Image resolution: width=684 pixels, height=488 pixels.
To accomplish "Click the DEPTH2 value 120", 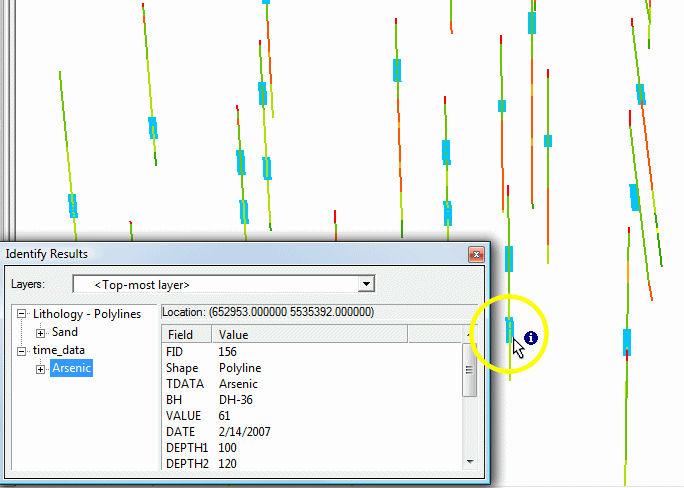I will 227,464.
